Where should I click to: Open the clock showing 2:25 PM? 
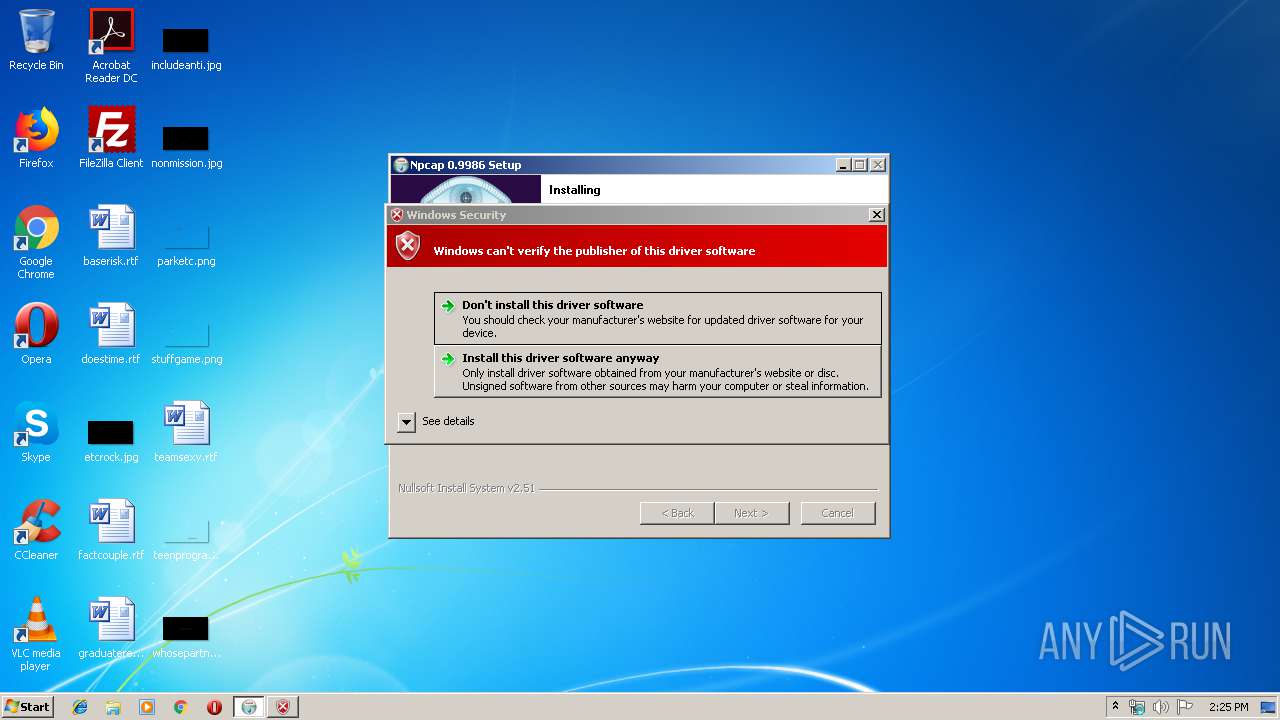click(1228, 707)
